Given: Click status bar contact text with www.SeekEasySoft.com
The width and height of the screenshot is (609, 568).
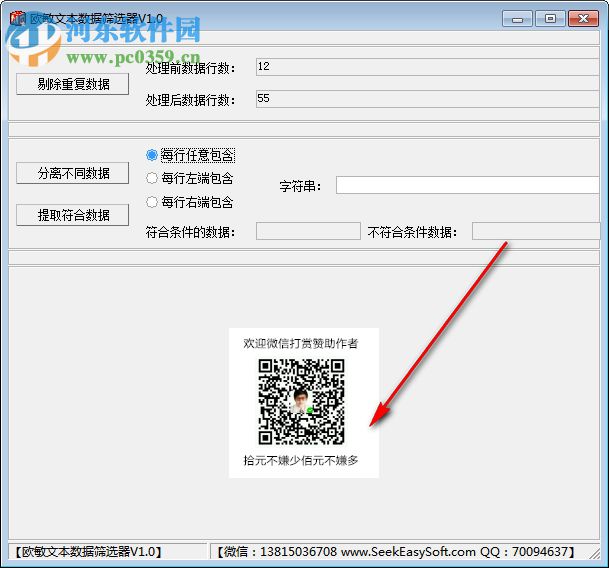Looking at the screenshot, I should pos(396,552).
